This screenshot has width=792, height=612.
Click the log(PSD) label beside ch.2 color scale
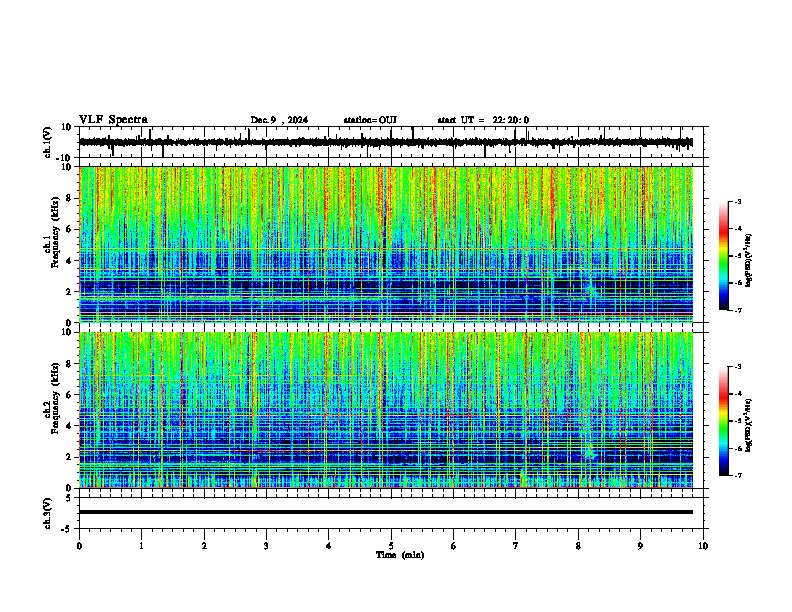point(749,425)
